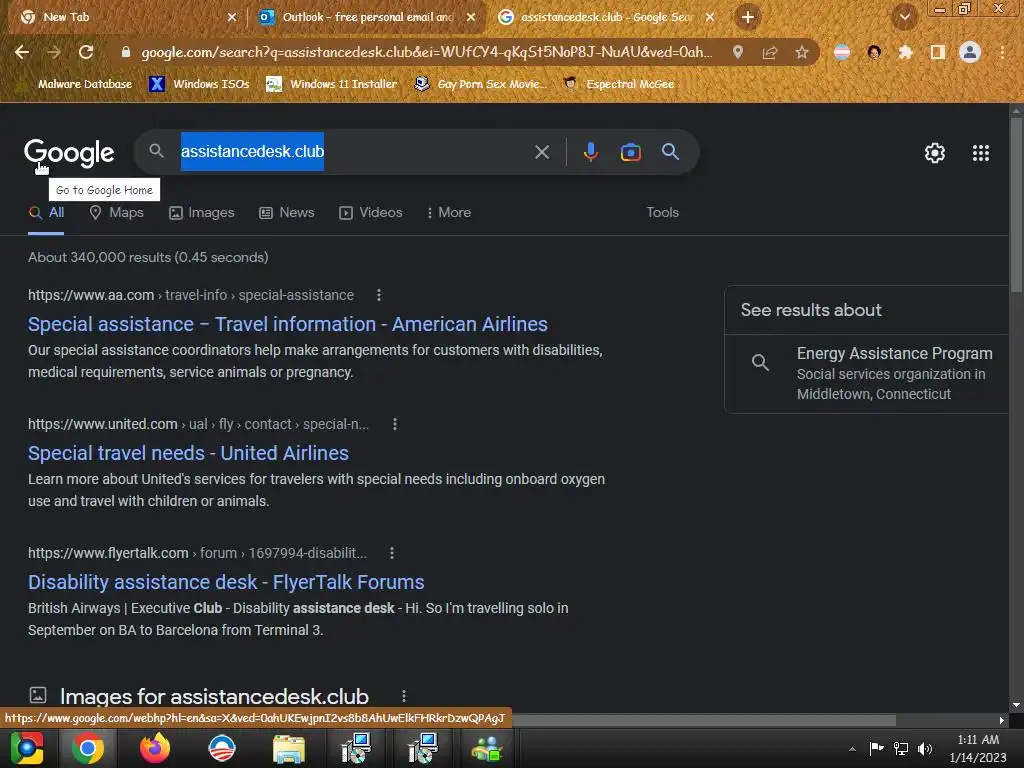Select the News search tab

point(287,213)
